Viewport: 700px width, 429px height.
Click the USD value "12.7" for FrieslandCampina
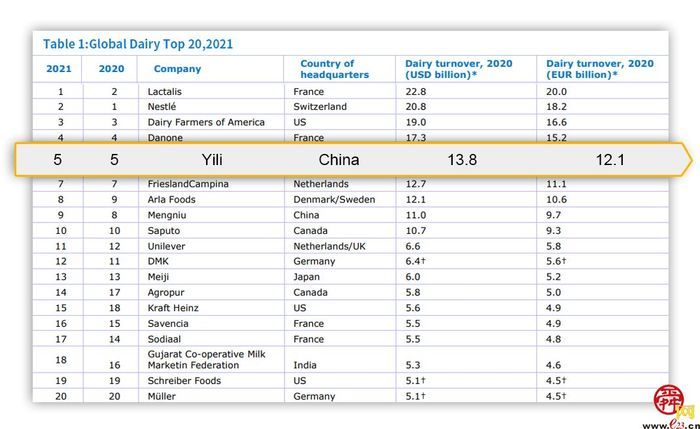pyautogui.click(x=416, y=184)
